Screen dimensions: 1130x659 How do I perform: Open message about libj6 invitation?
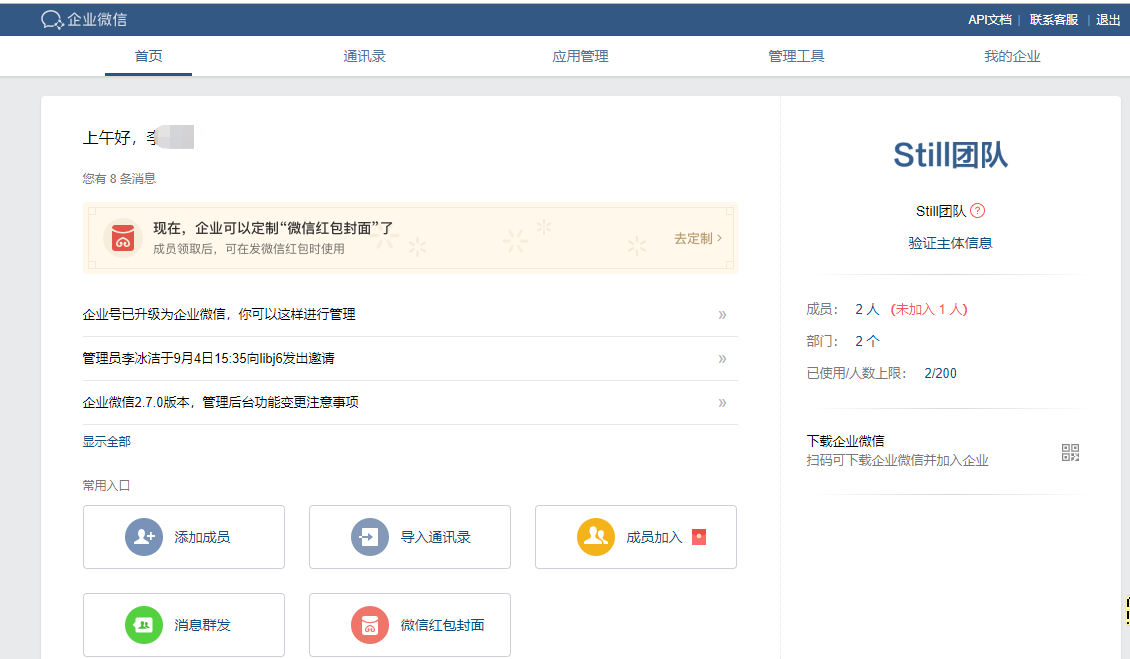tap(208, 358)
